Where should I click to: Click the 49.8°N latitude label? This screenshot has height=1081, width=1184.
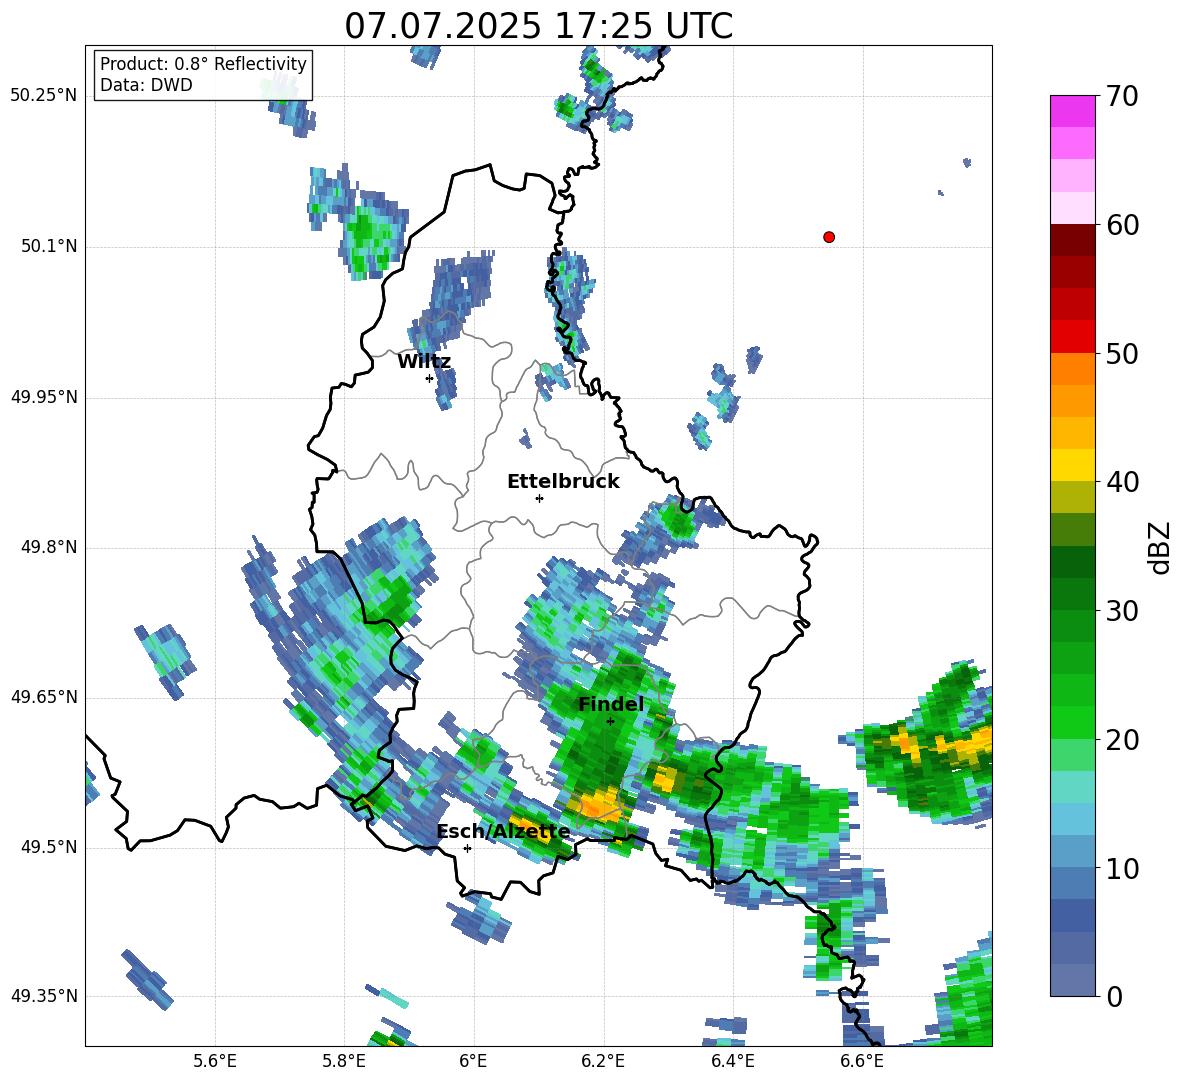point(49,547)
